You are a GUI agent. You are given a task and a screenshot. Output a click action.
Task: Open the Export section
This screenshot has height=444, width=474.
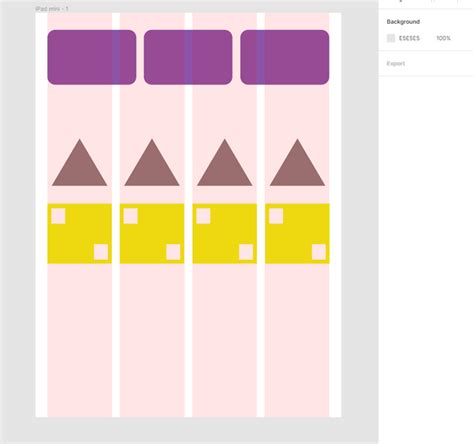point(396,63)
